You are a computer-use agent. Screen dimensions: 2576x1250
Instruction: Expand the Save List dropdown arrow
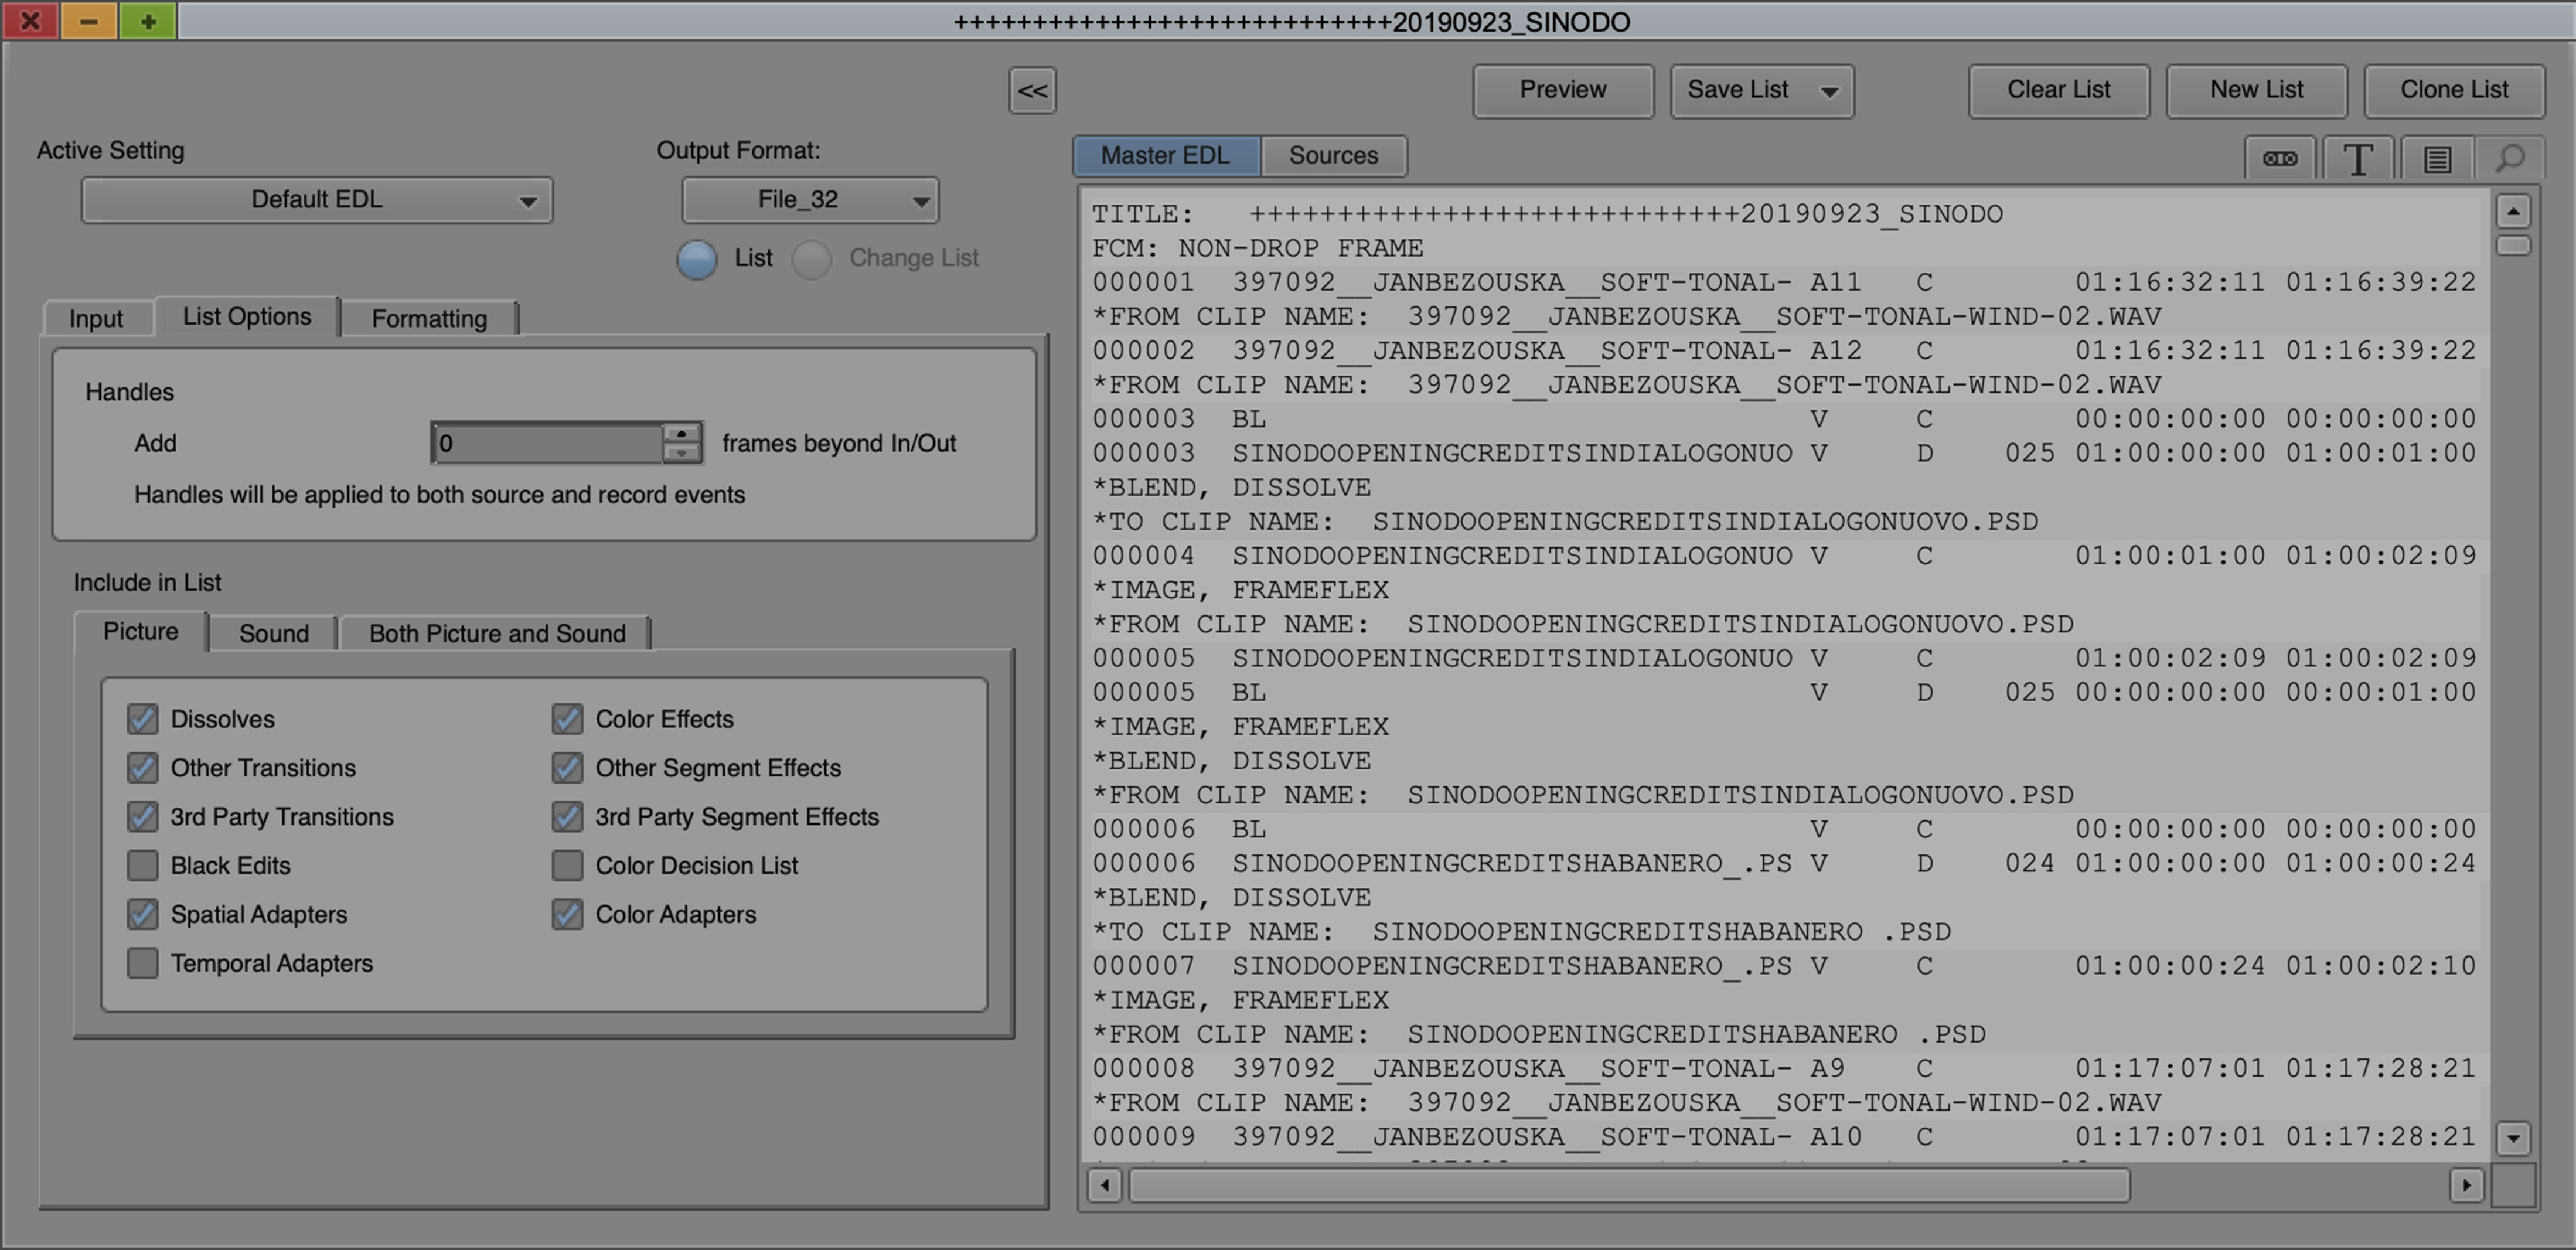click(1829, 92)
